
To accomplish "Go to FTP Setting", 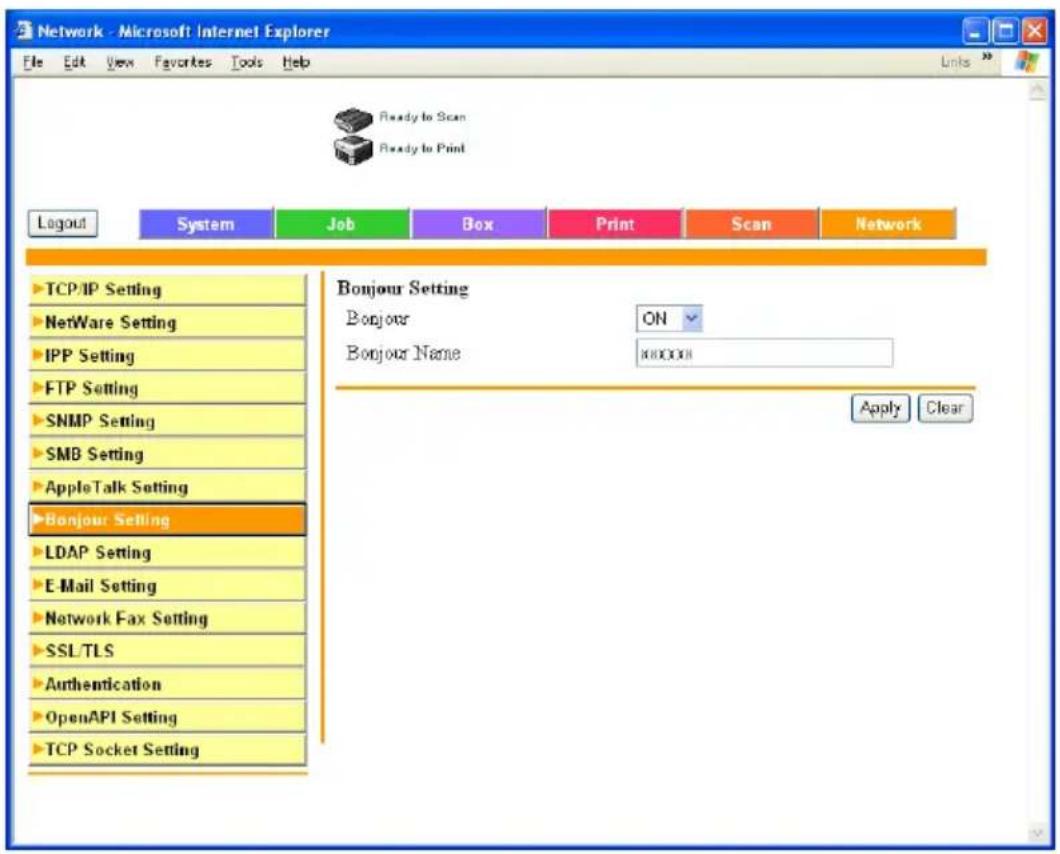I will click(x=167, y=388).
